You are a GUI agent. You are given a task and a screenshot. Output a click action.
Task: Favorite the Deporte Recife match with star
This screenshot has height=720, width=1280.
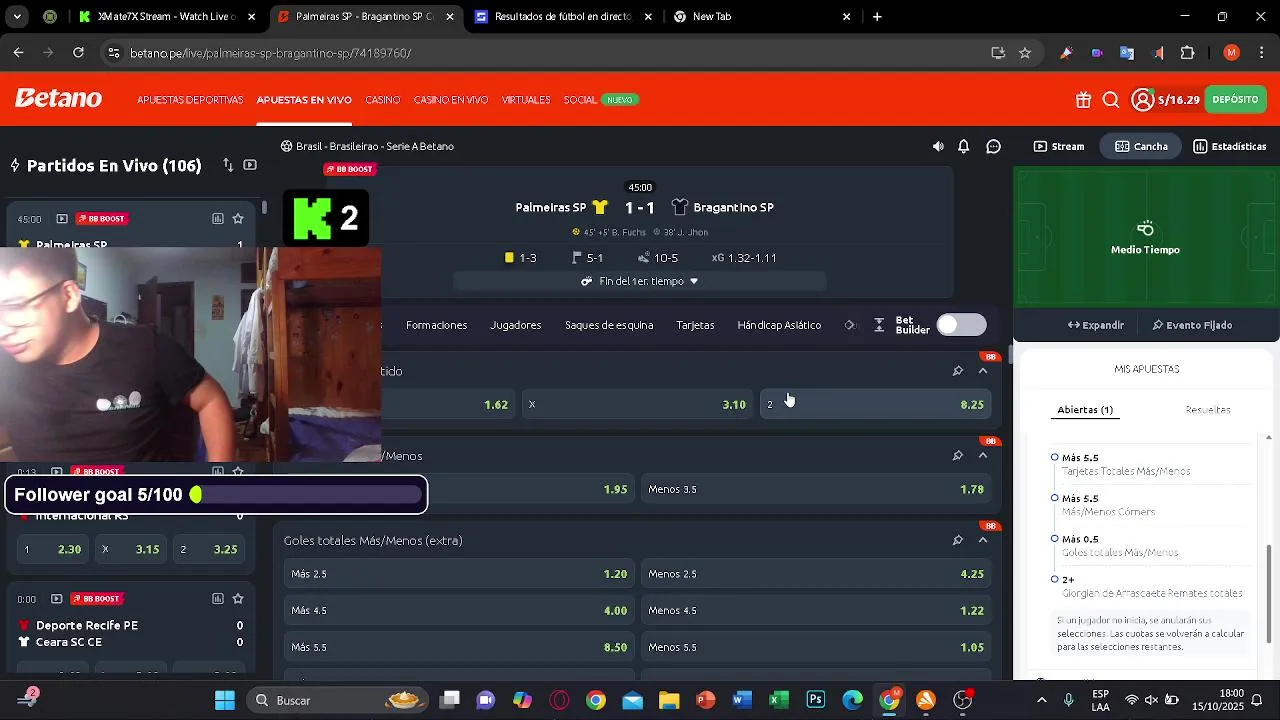[x=238, y=599]
